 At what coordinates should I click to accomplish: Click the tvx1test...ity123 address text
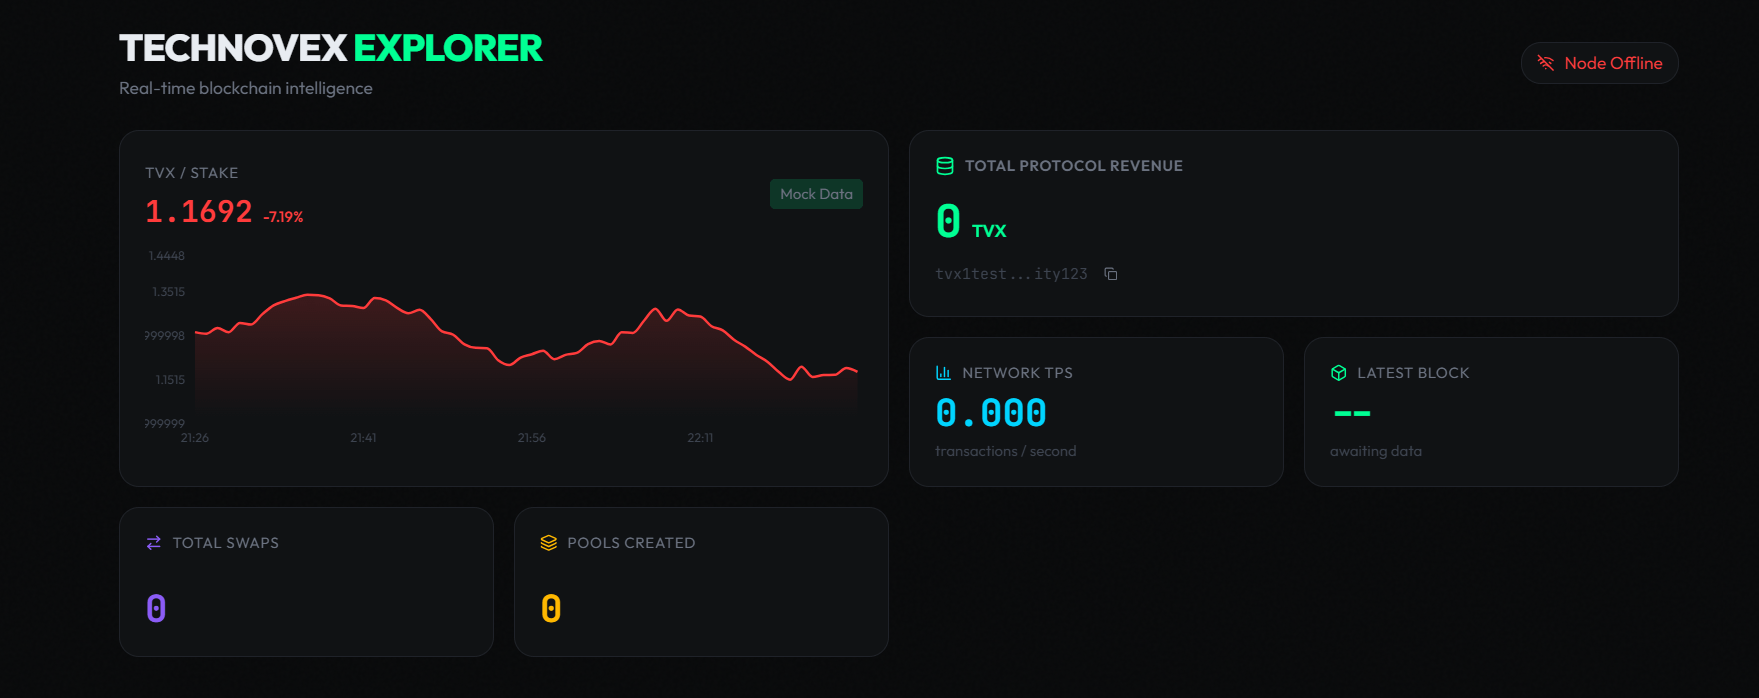coord(1011,274)
